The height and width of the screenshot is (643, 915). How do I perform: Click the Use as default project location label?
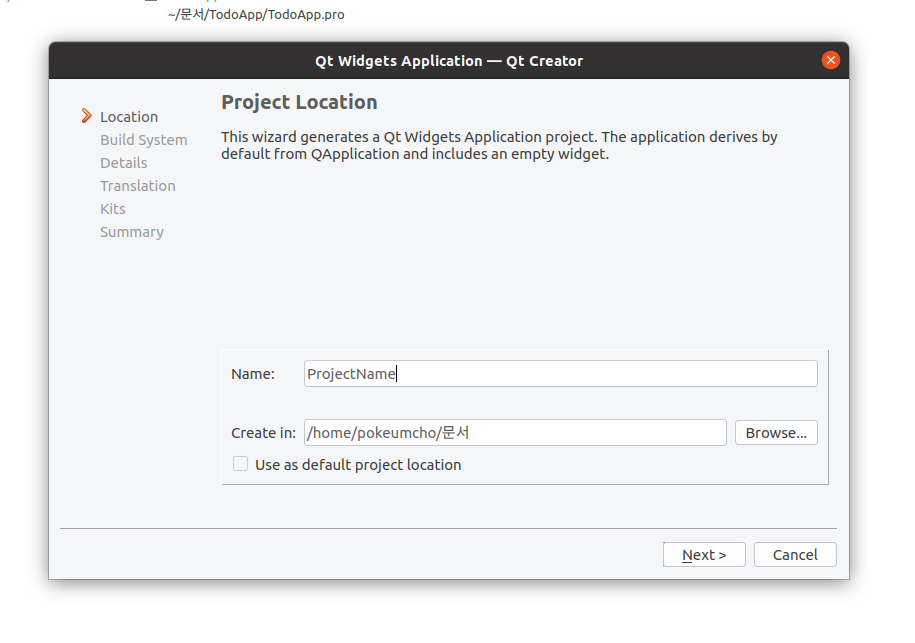click(x=358, y=464)
